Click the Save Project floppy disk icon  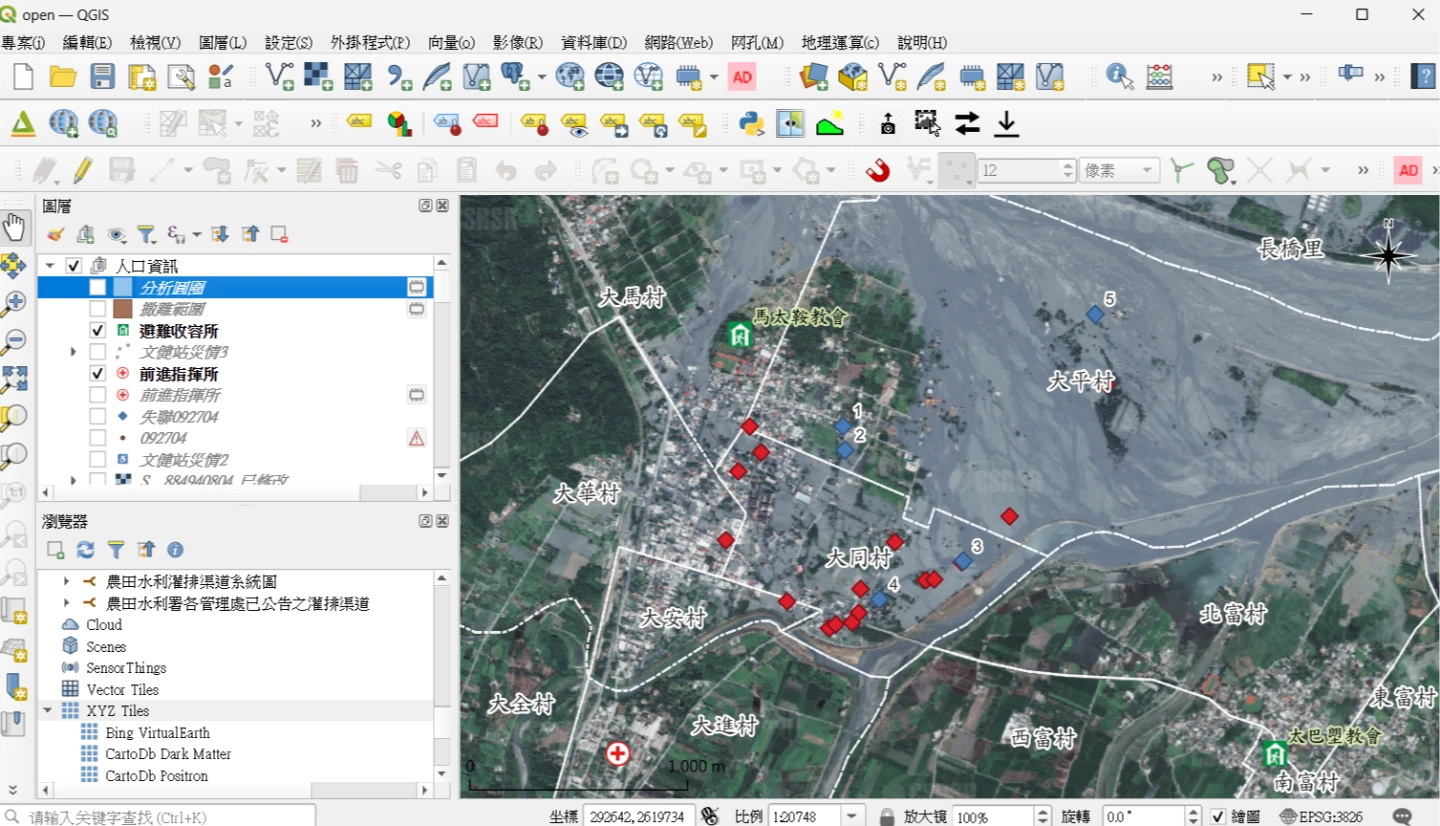click(102, 77)
